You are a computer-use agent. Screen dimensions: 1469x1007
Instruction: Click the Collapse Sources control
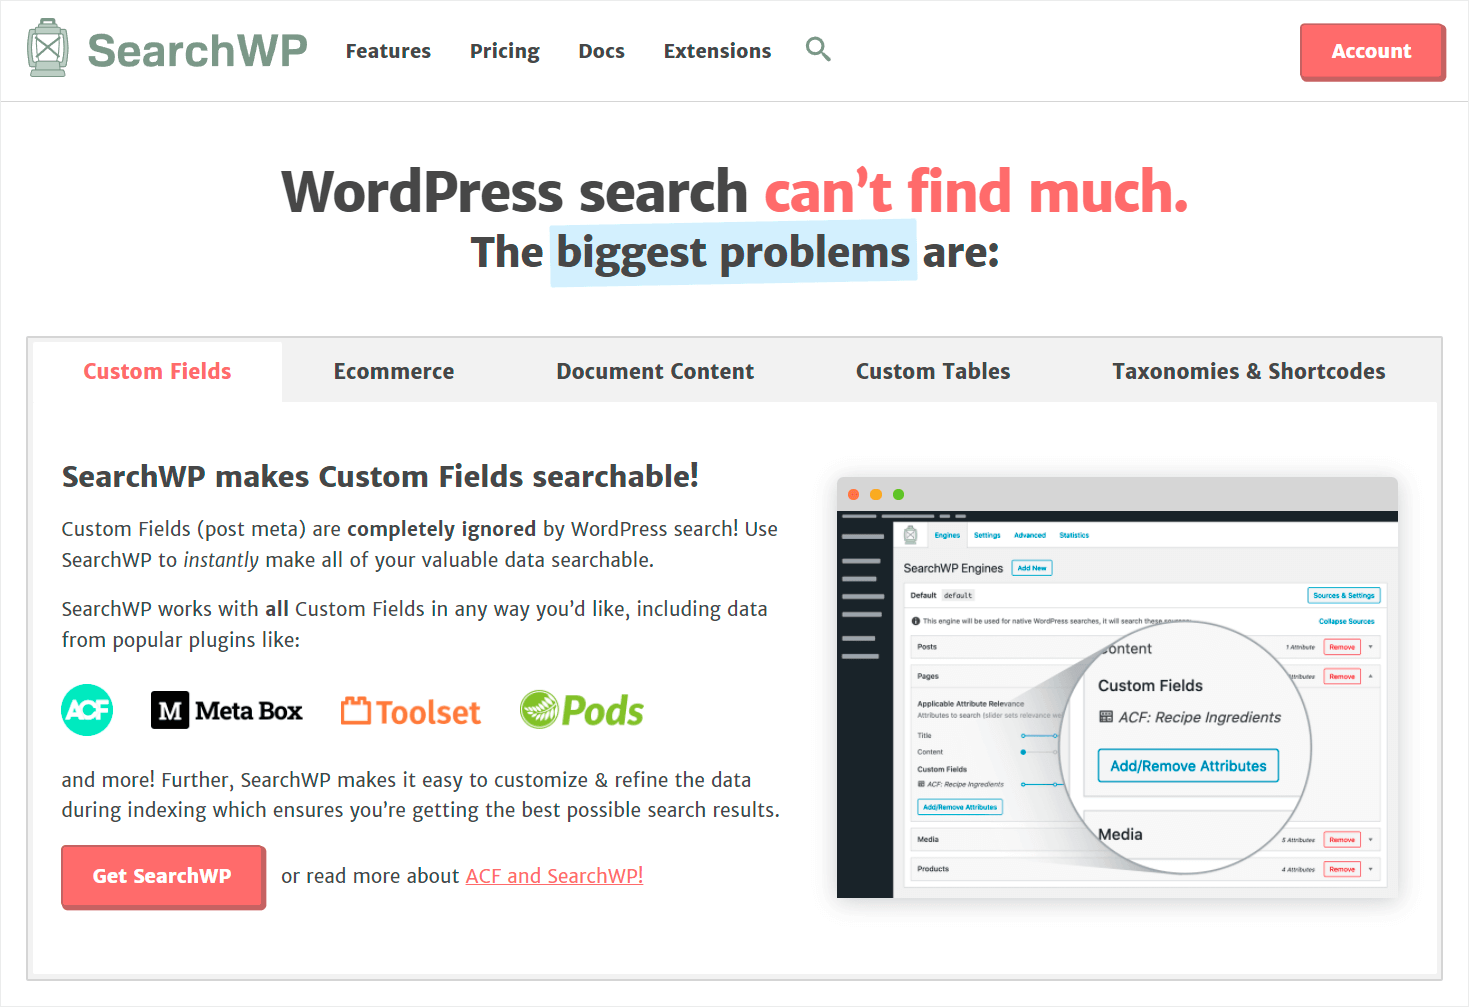[x=1346, y=621]
